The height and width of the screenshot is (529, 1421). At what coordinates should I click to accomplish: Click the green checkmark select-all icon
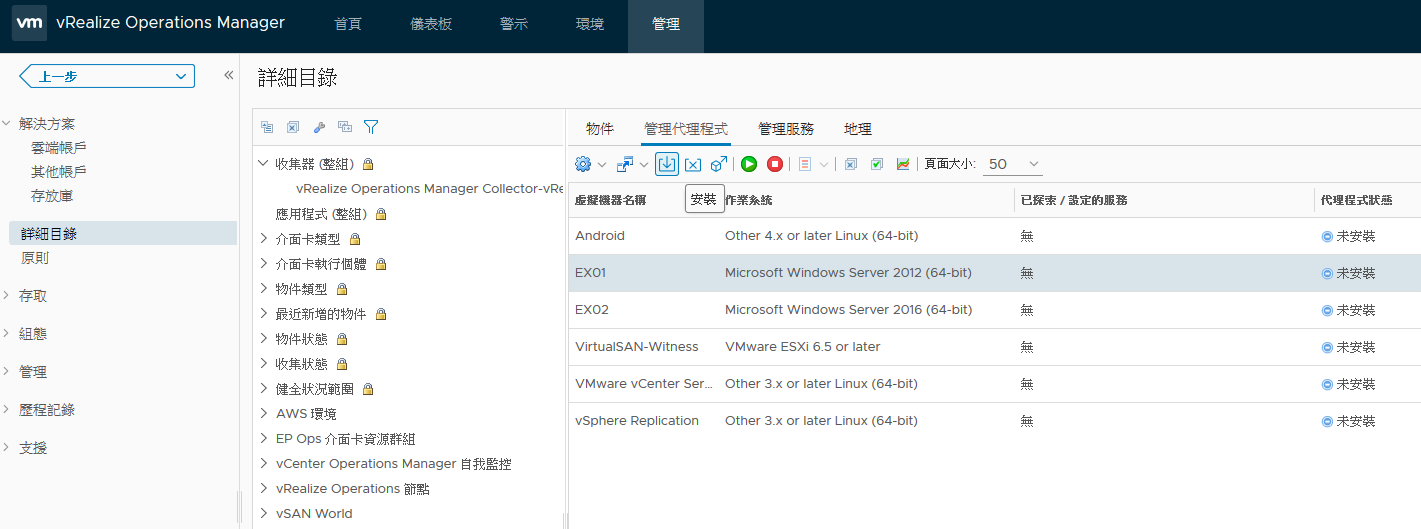(x=877, y=164)
